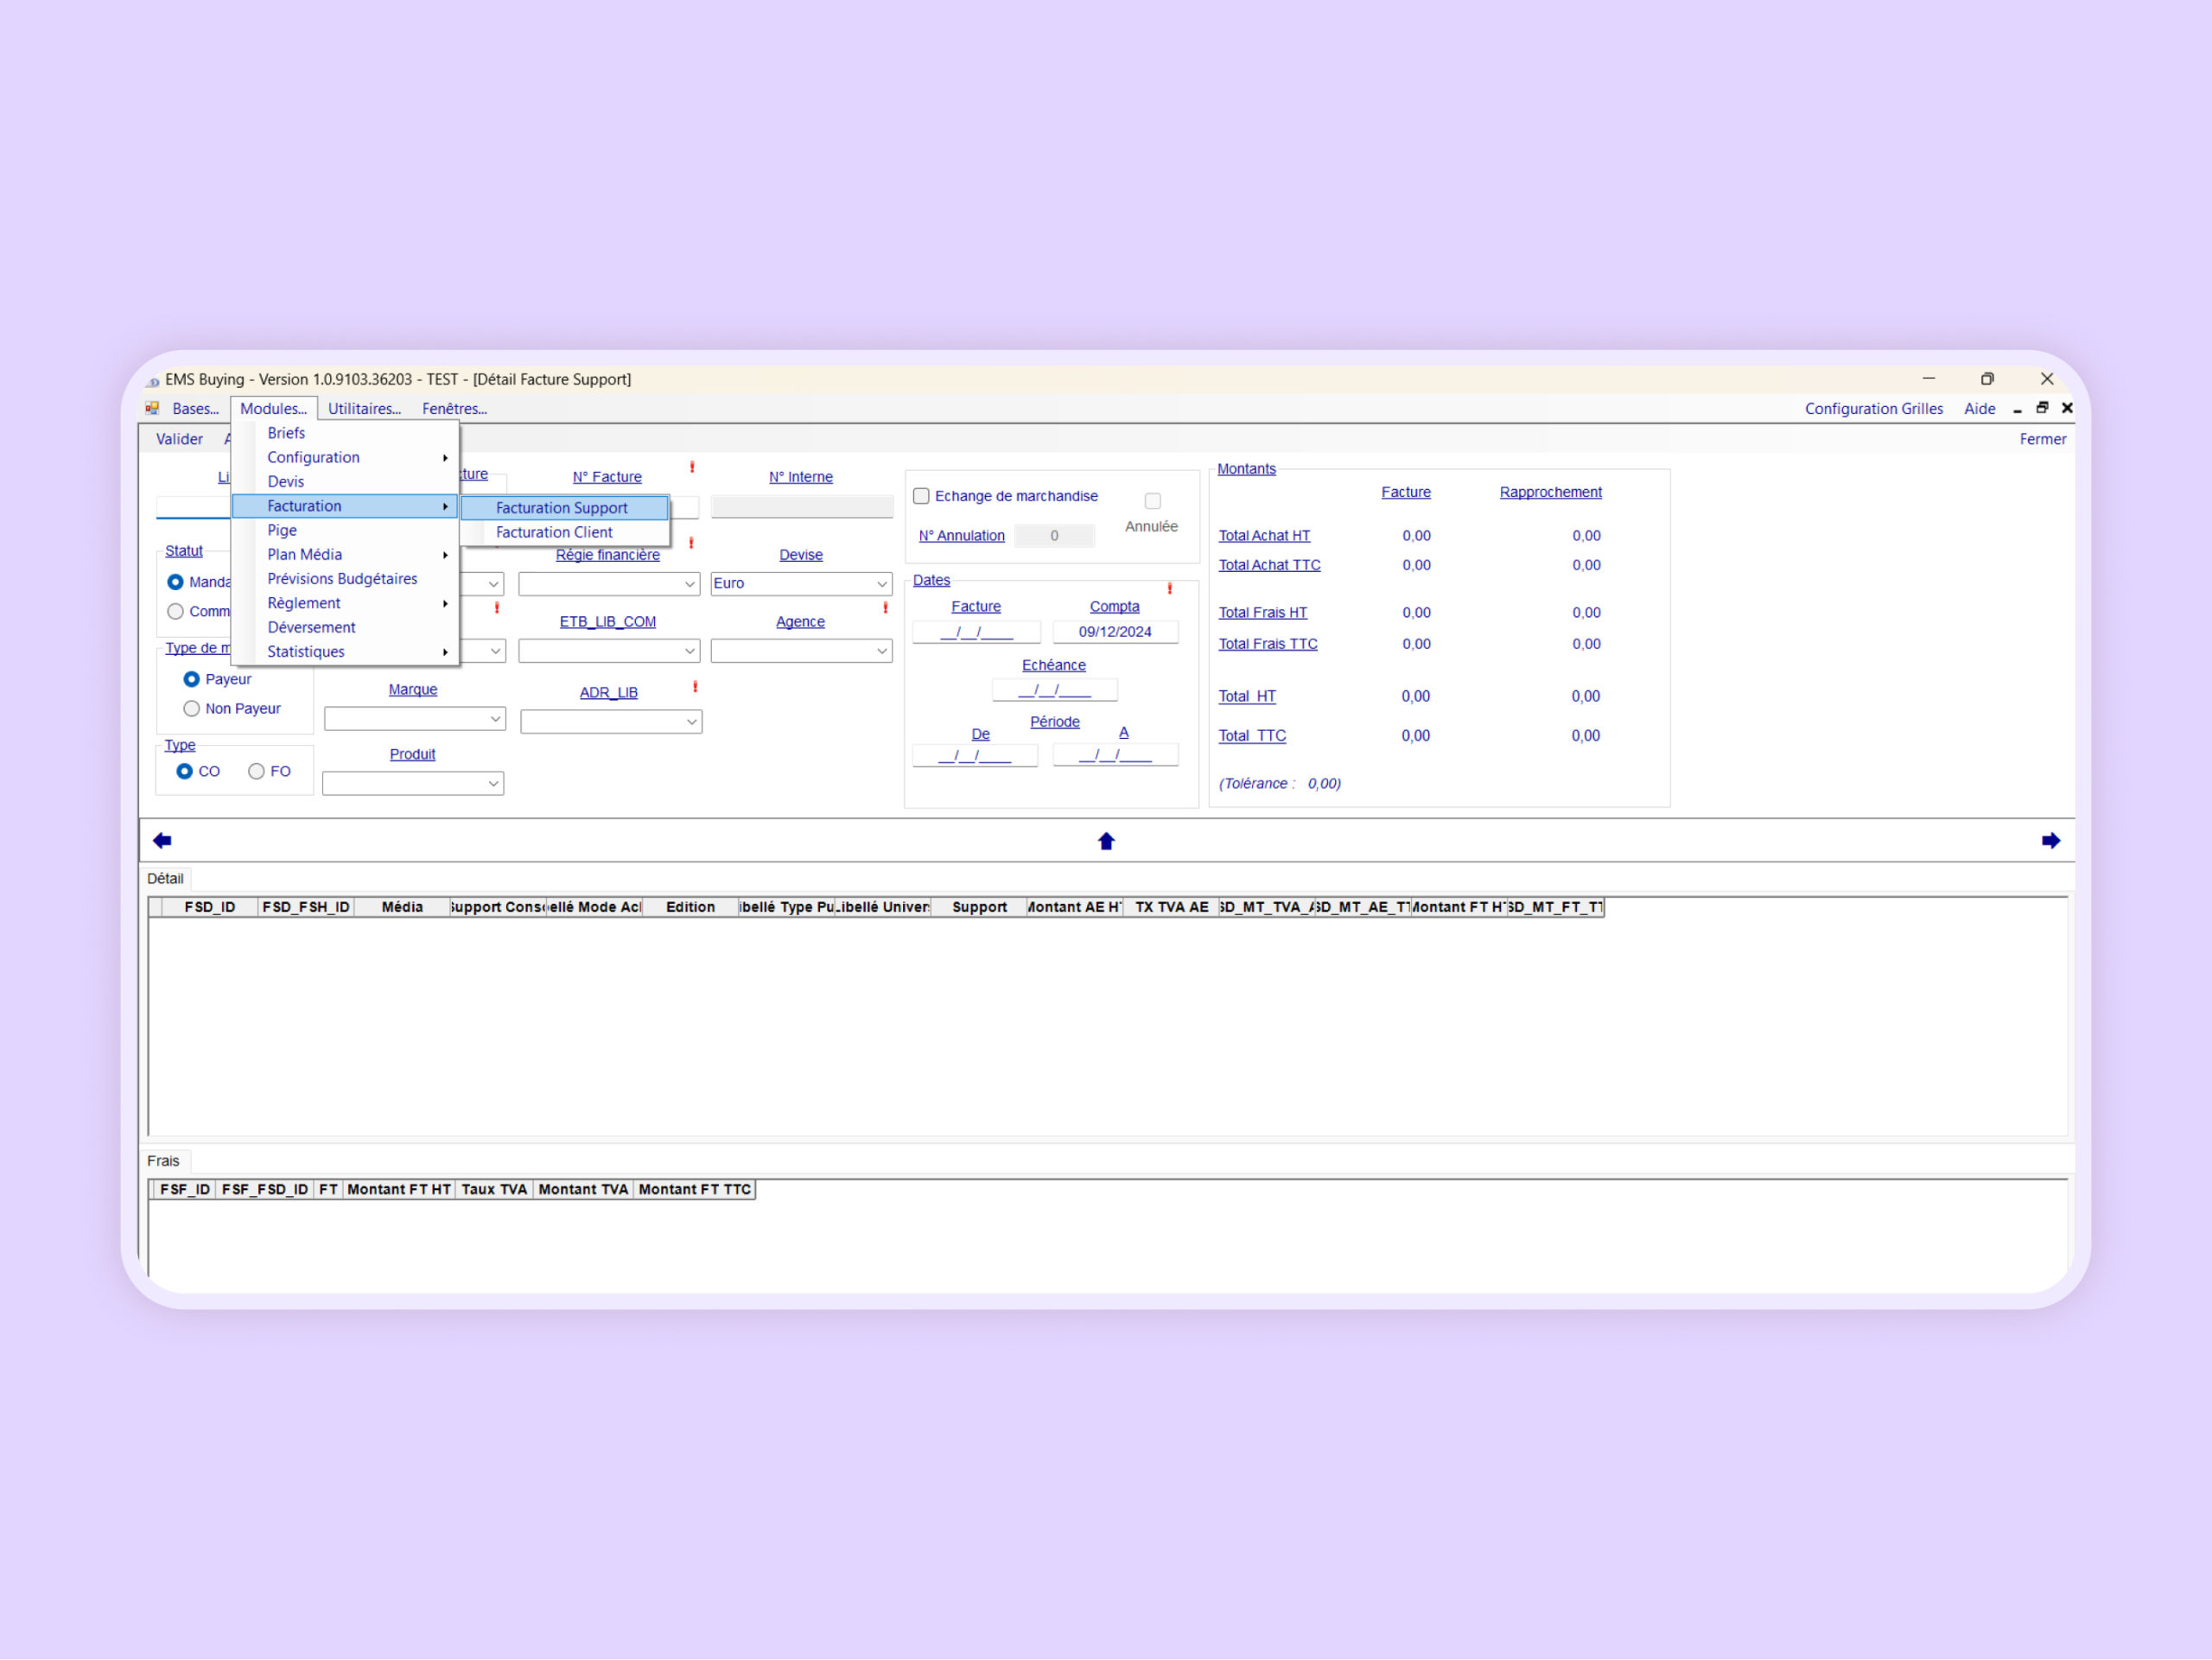This screenshot has width=2212, height=1660.
Task: Click the Compta date field showing 09/12/2024
Action: (1115, 631)
